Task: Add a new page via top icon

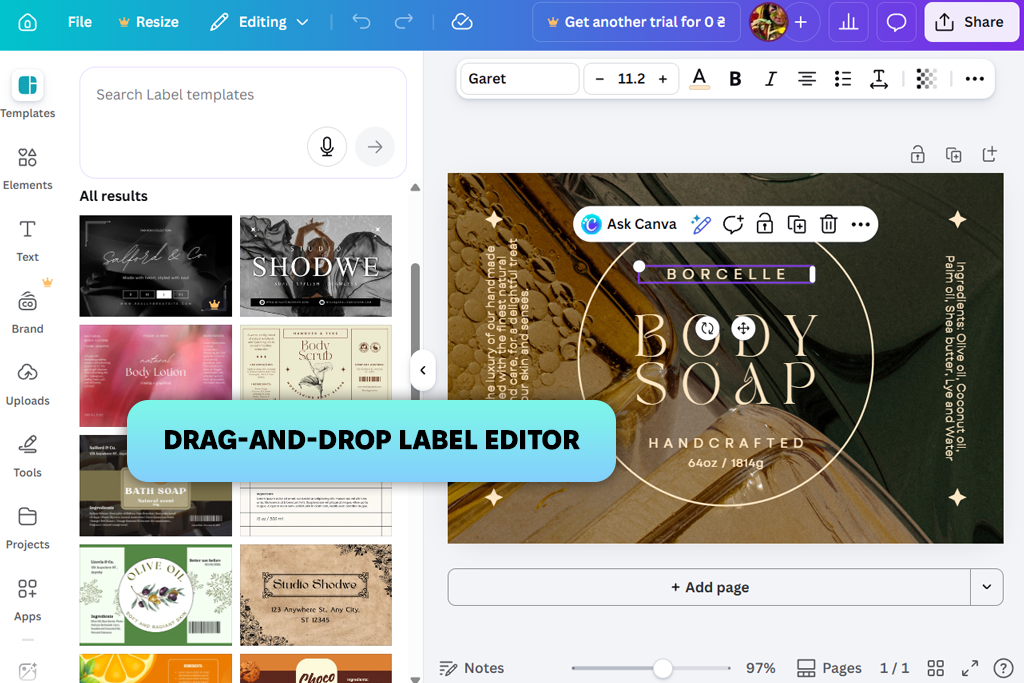Action: click(989, 155)
